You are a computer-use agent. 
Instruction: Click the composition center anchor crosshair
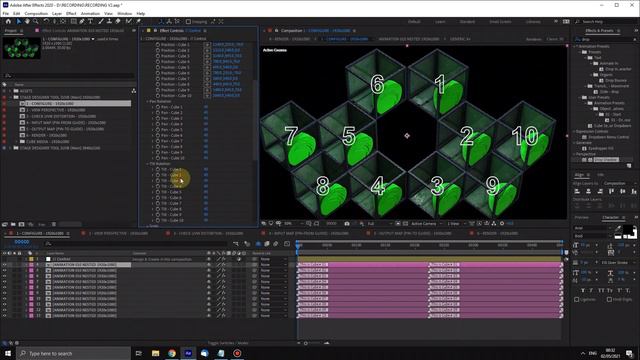[407, 136]
